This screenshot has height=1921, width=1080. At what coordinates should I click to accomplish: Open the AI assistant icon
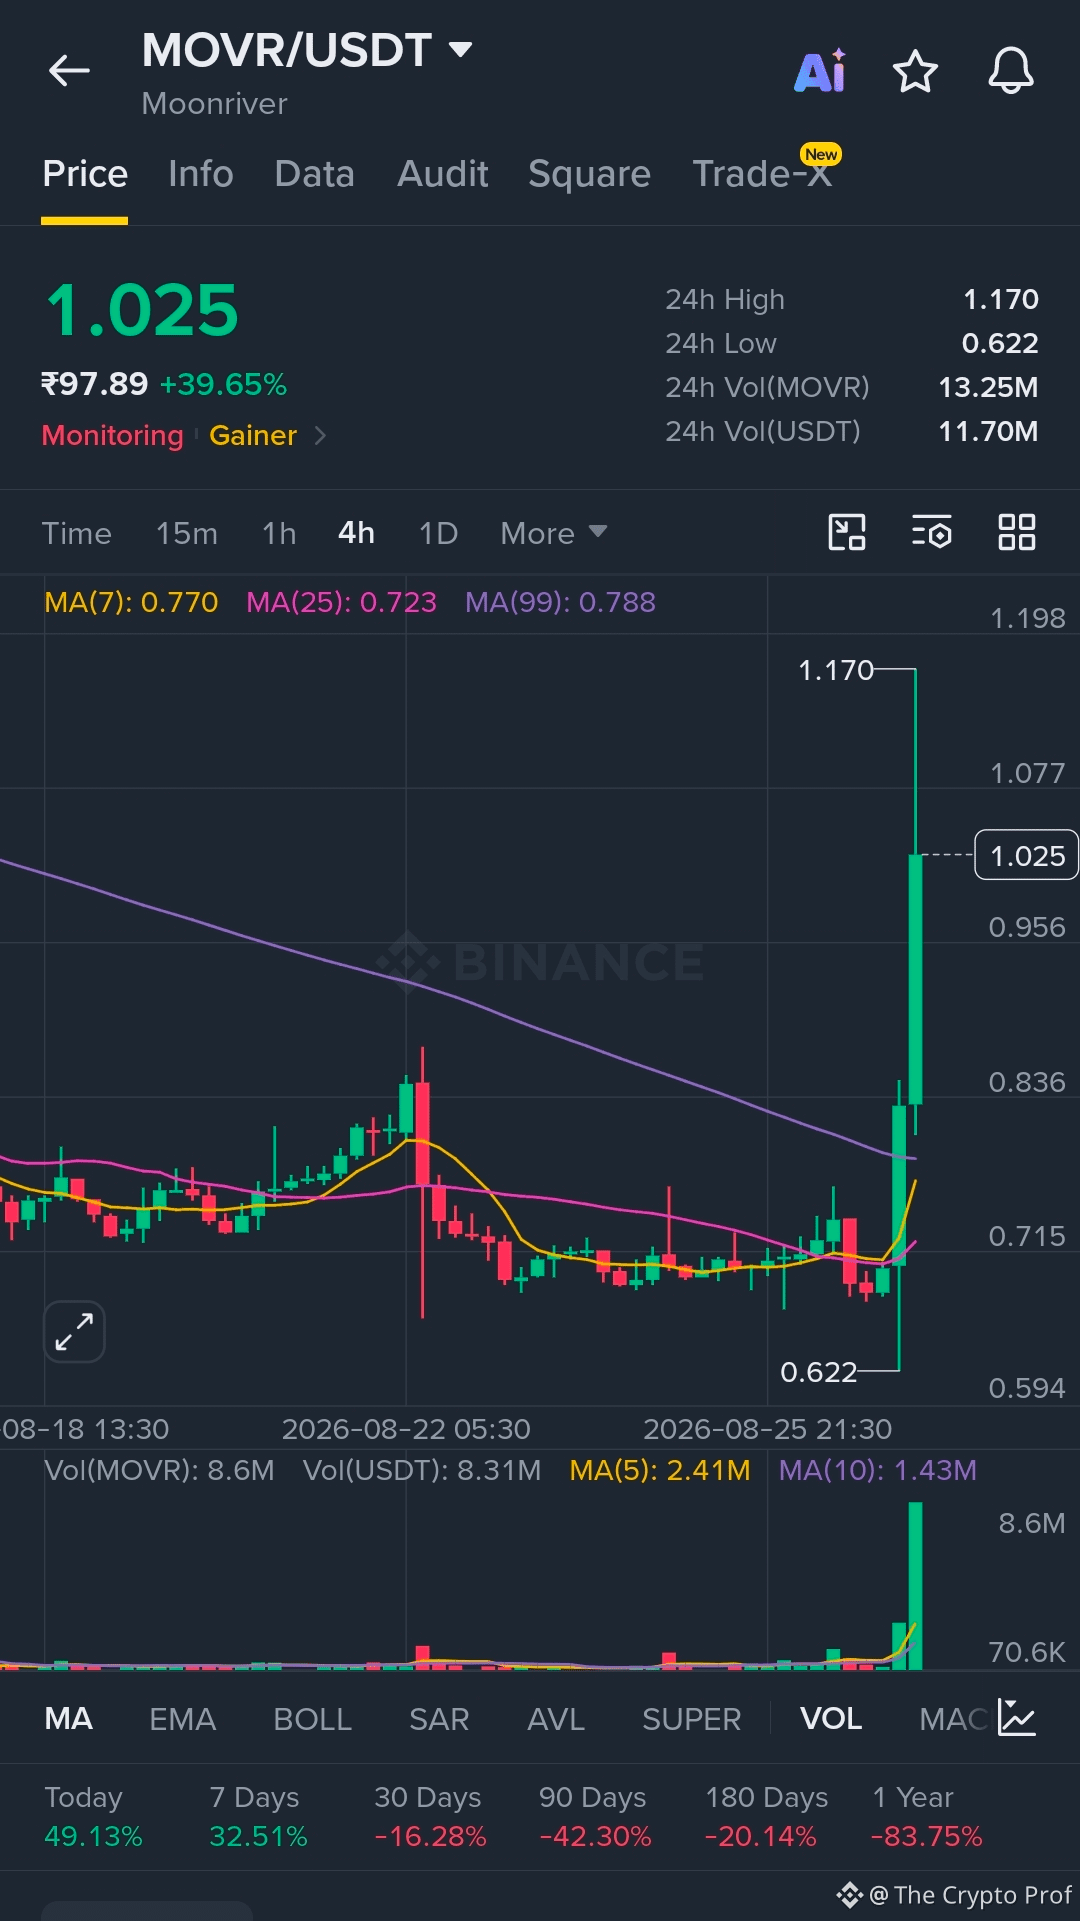pos(820,71)
